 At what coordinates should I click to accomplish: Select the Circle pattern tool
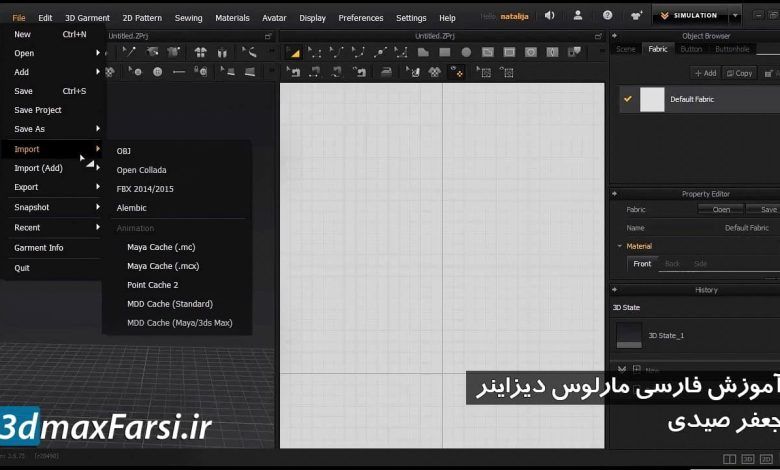[466, 52]
